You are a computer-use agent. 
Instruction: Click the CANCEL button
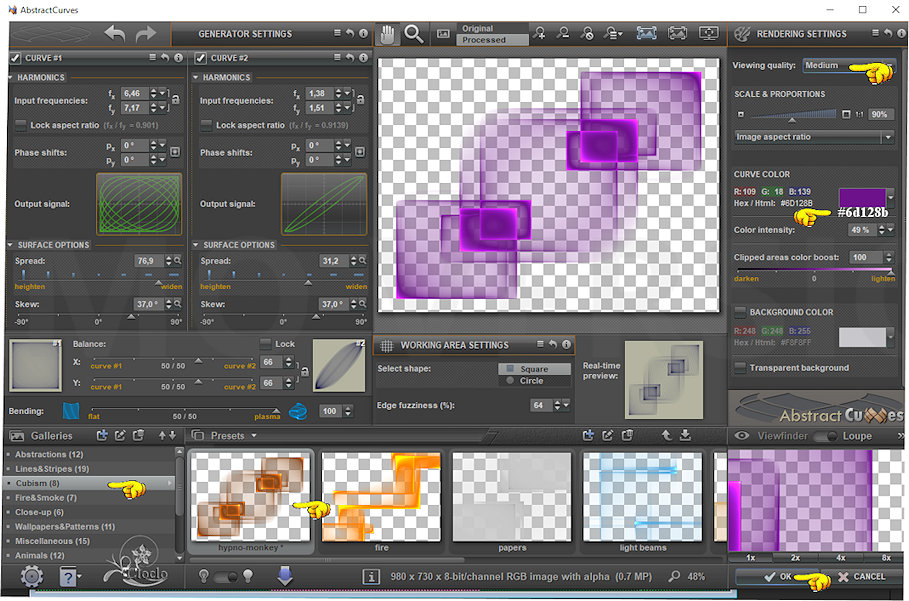pos(861,577)
